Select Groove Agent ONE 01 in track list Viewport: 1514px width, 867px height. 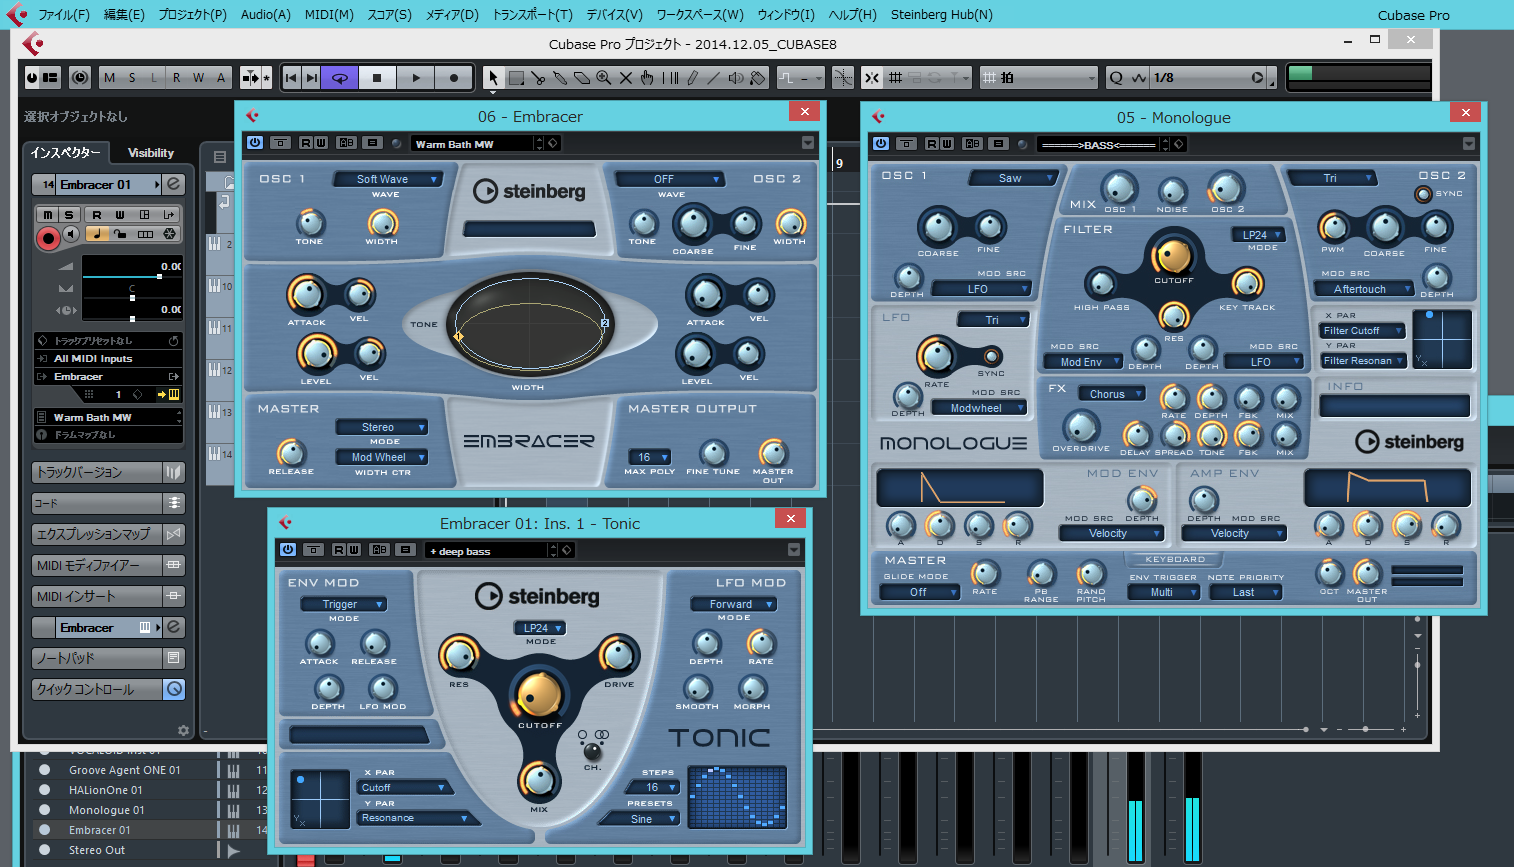(x=125, y=770)
